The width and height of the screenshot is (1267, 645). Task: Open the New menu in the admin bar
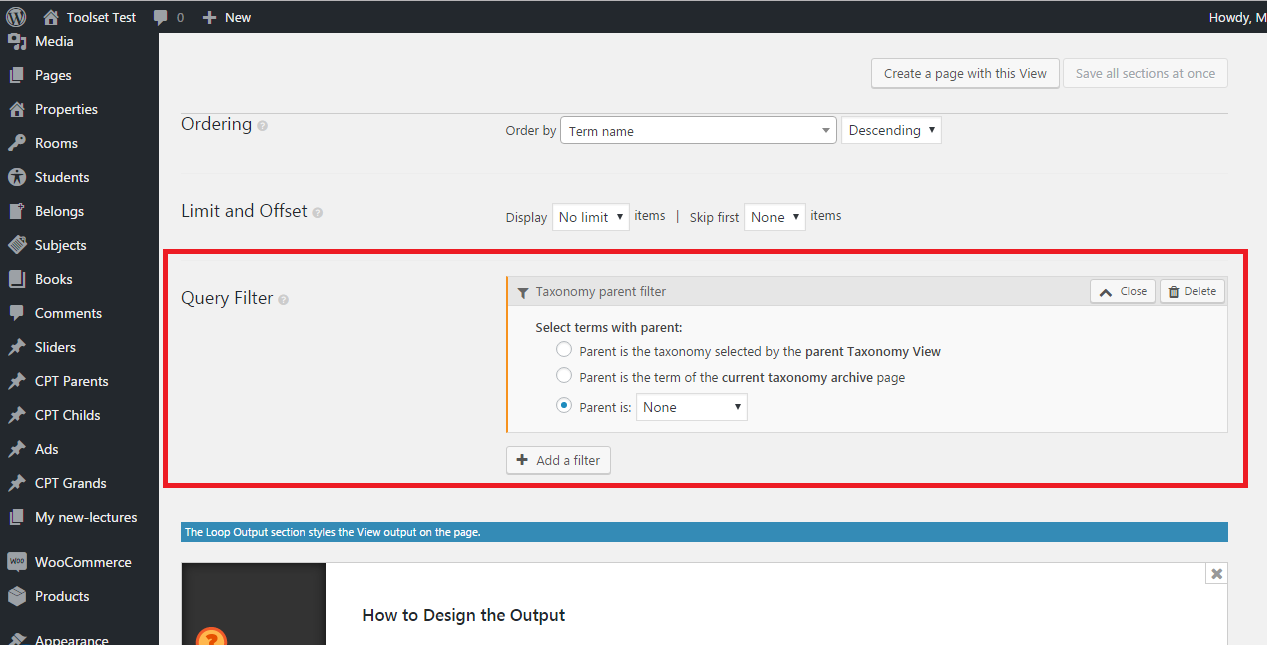coord(227,16)
